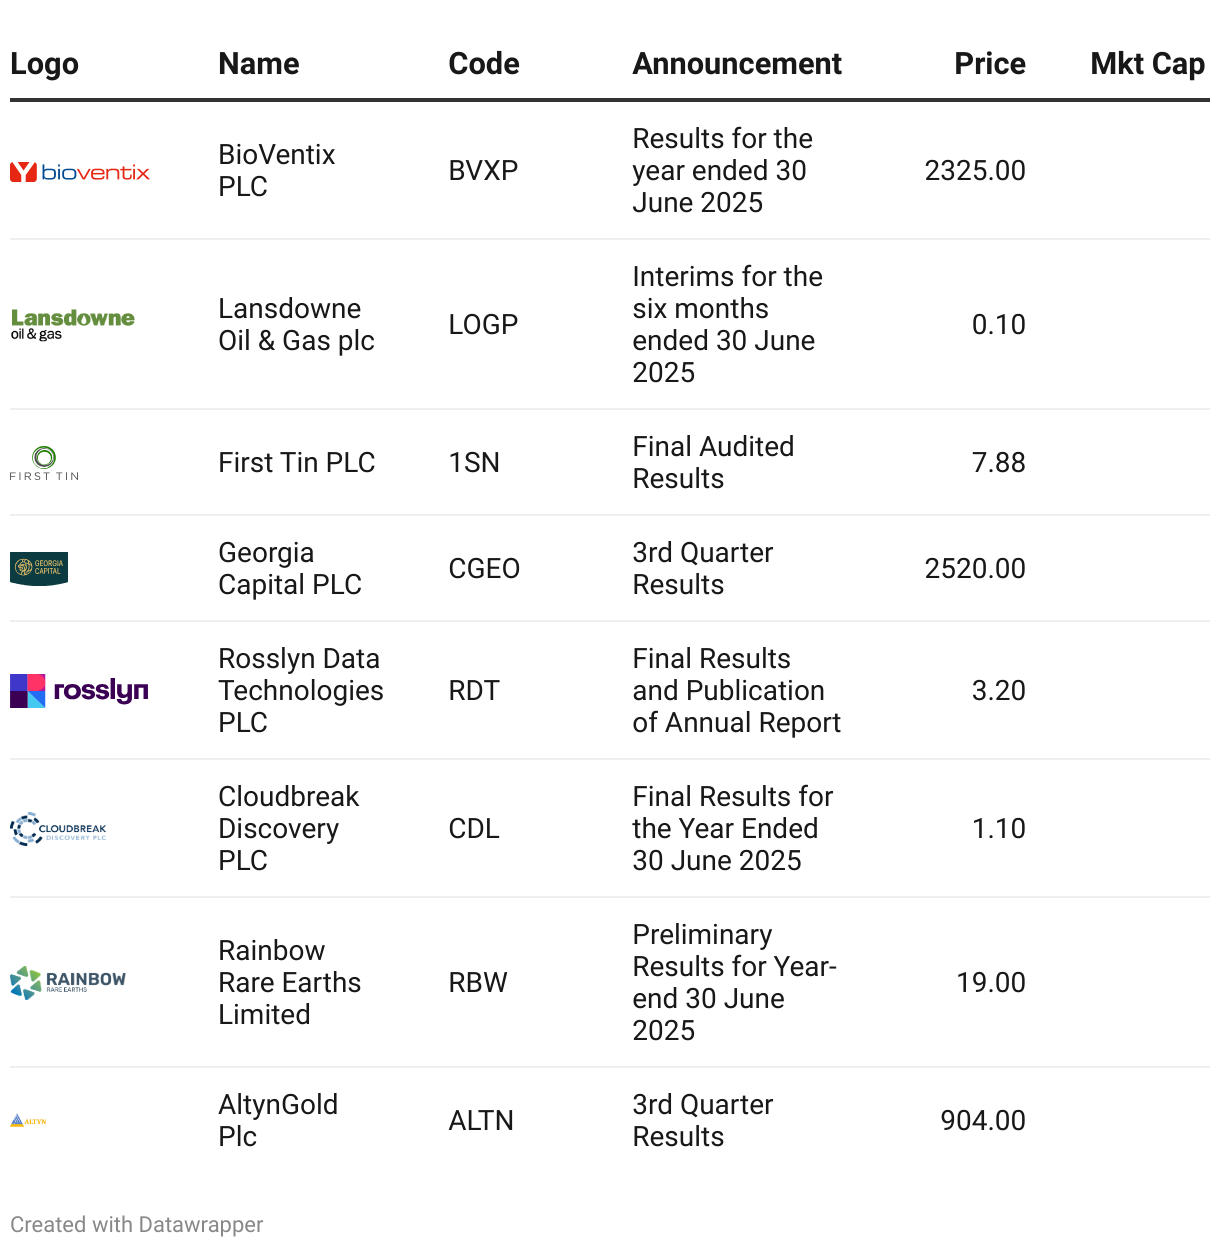Sort table by Name column header

259,64
